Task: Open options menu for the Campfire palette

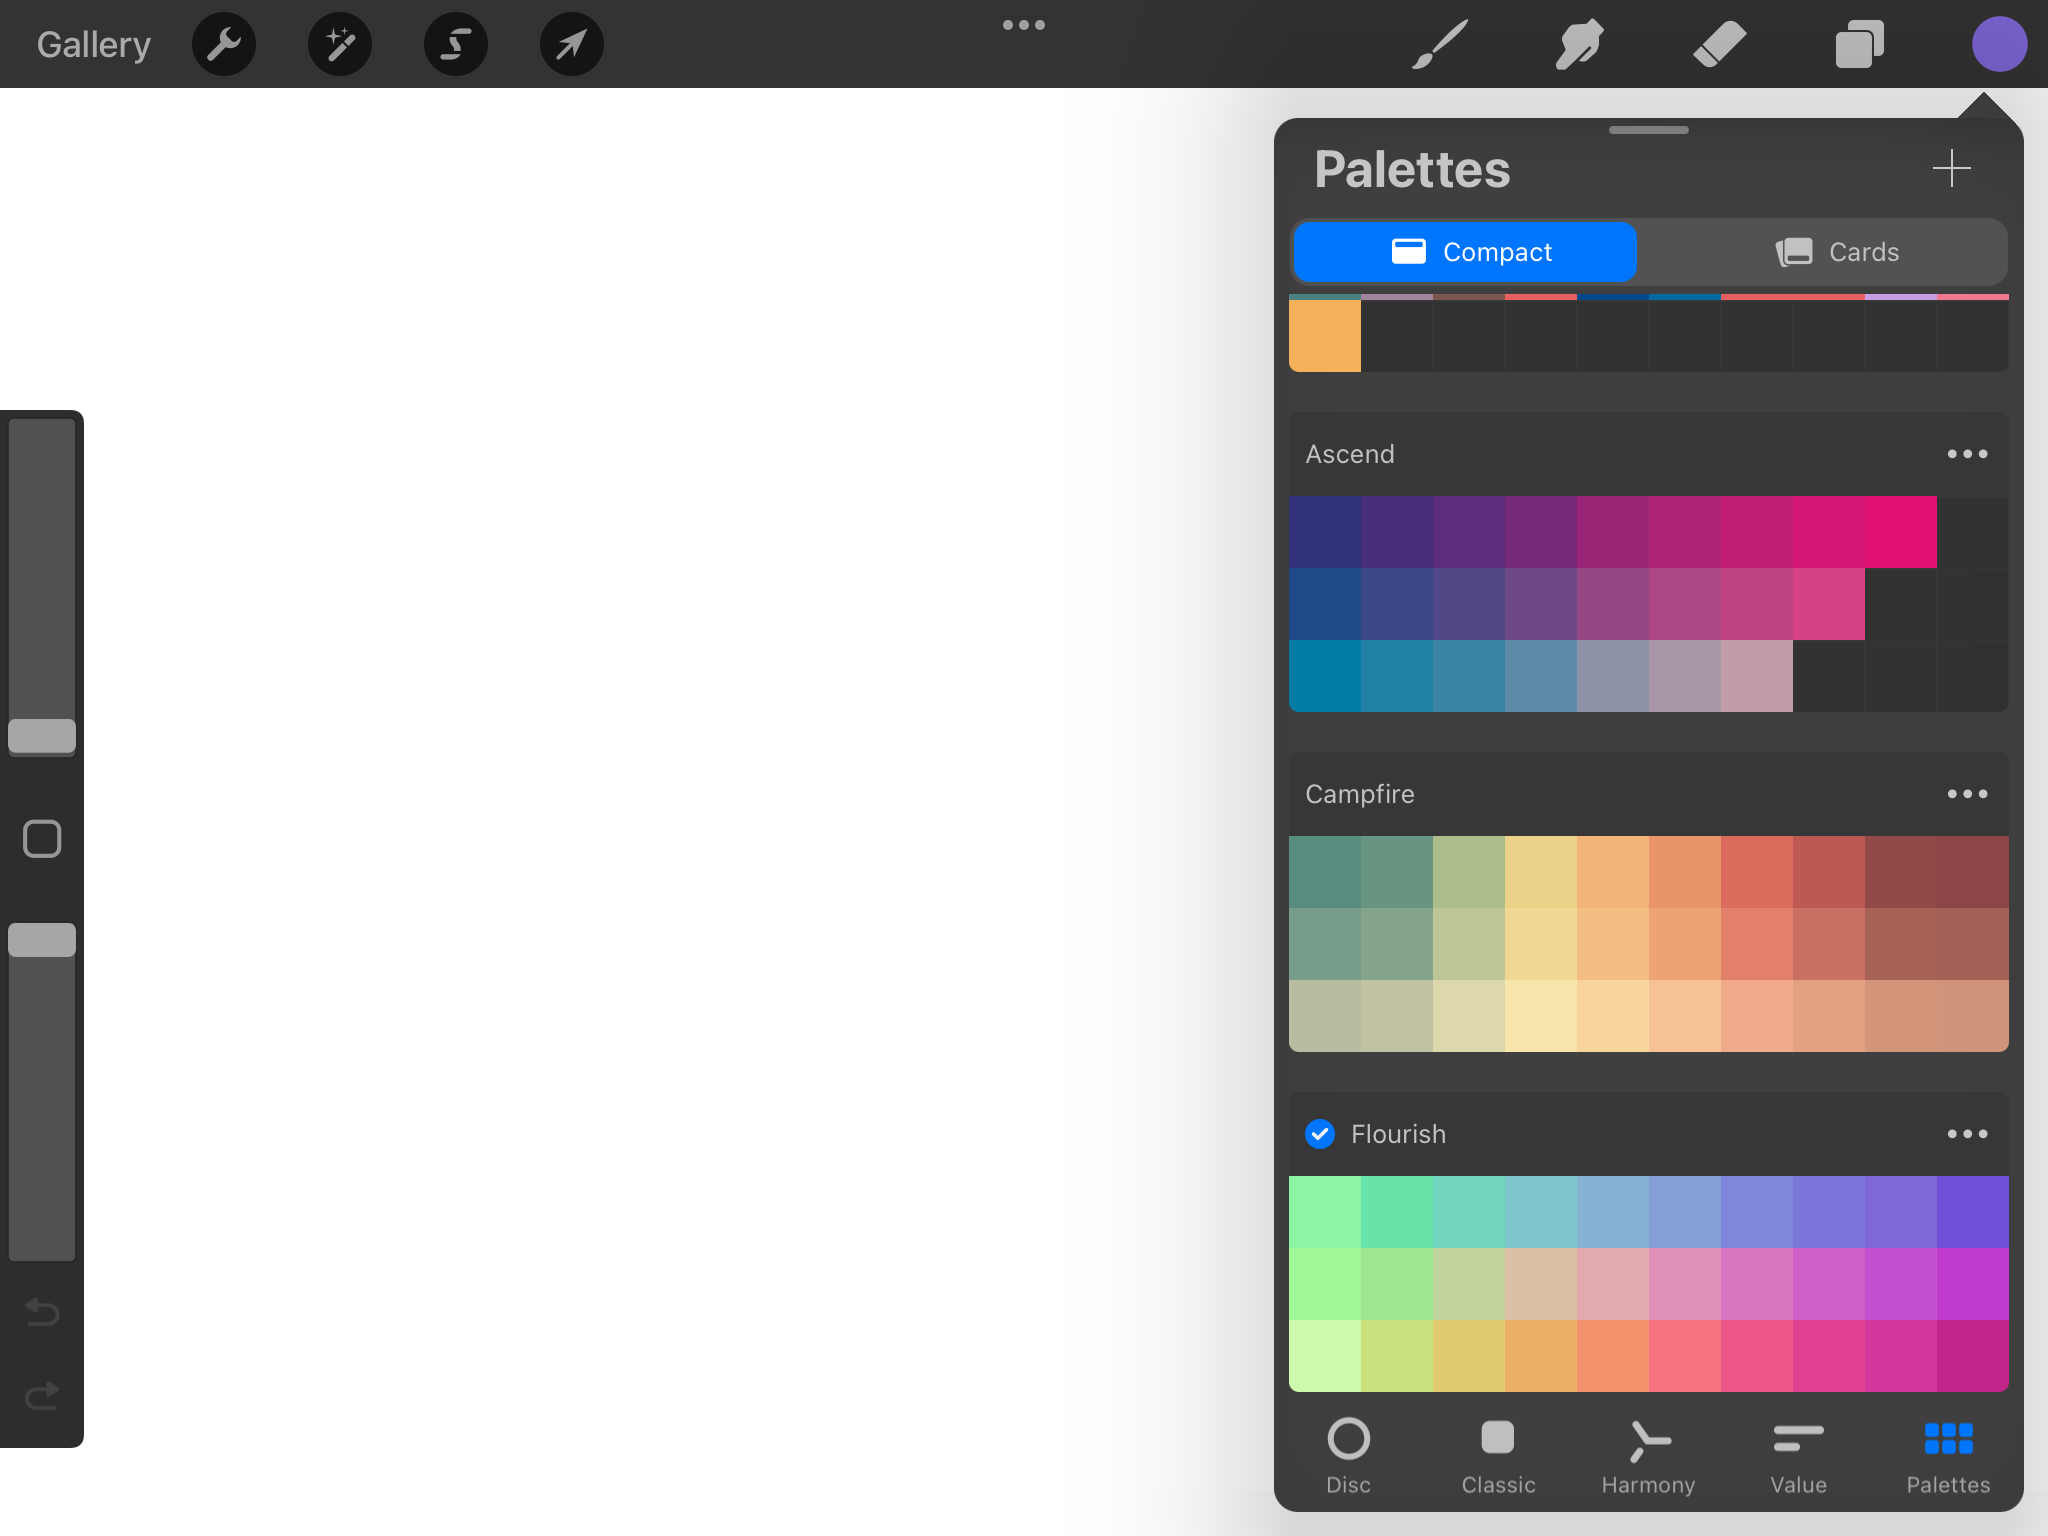Action: [x=1967, y=794]
